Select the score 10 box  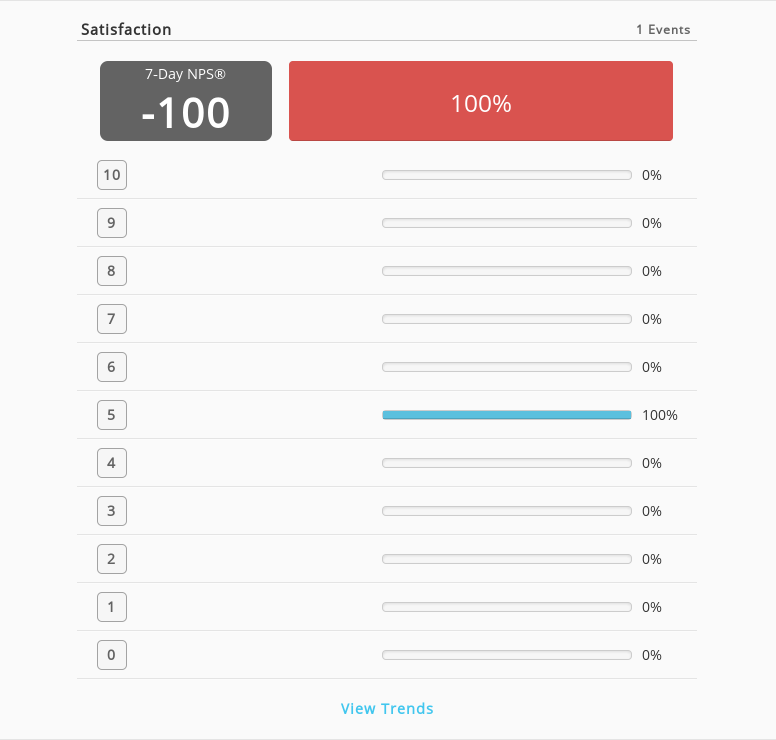[112, 175]
